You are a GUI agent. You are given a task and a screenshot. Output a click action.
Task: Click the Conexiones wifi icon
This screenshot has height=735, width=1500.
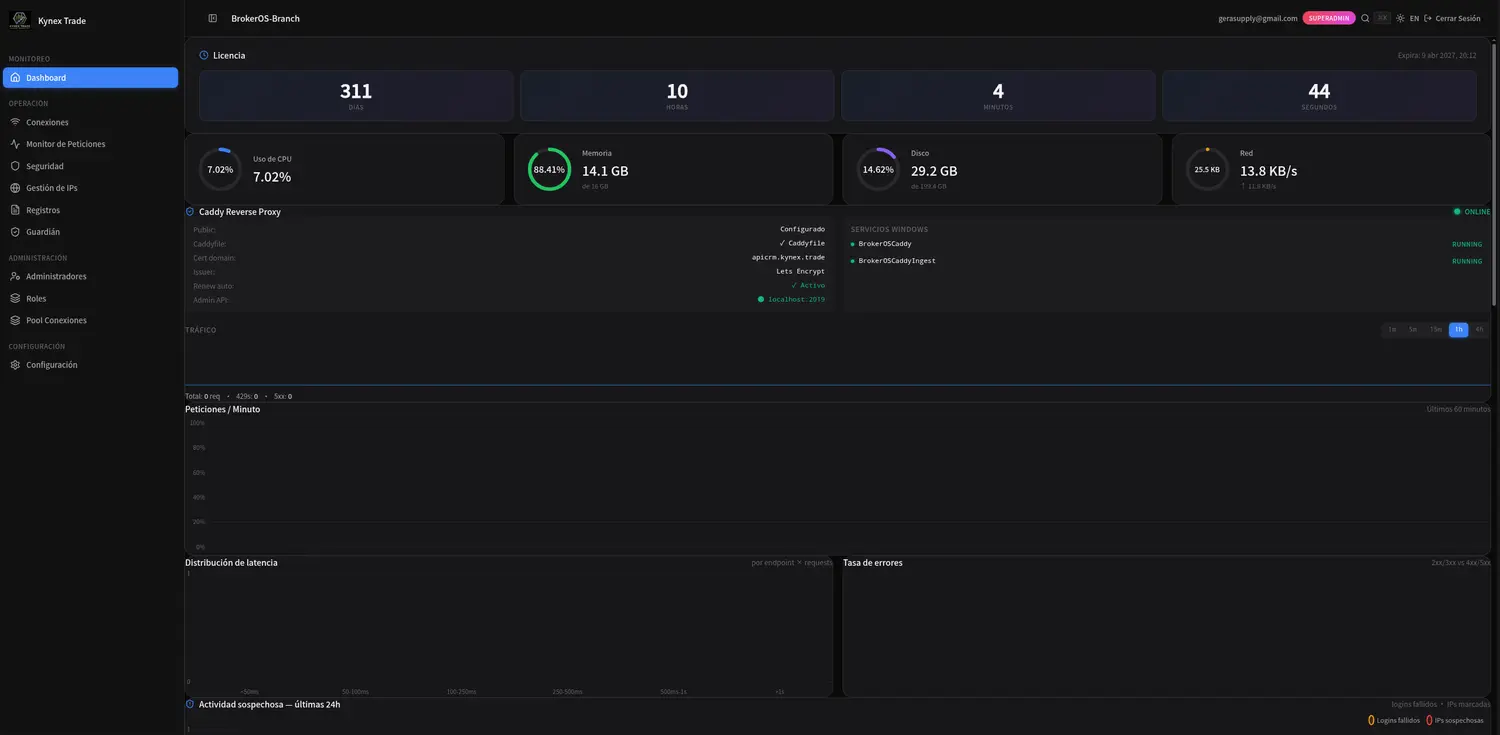click(15, 122)
